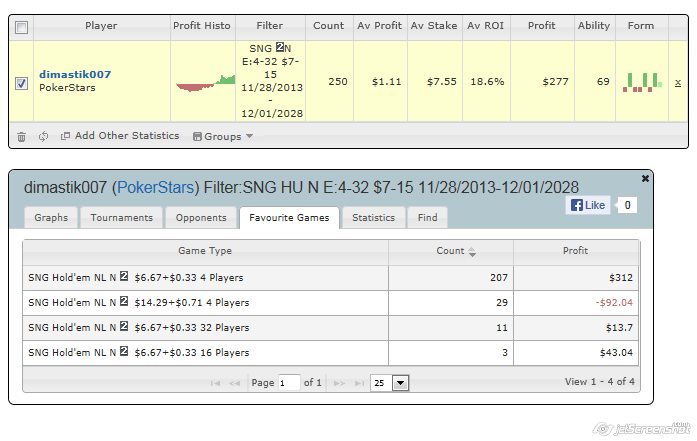Close the dimastik007 details panel
This screenshot has height=441, width=697.
[x=645, y=178]
